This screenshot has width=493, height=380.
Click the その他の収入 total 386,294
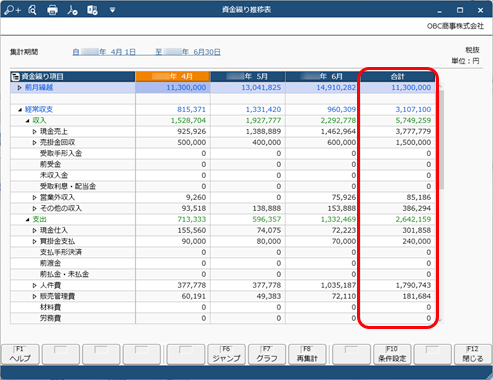pos(417,209)
